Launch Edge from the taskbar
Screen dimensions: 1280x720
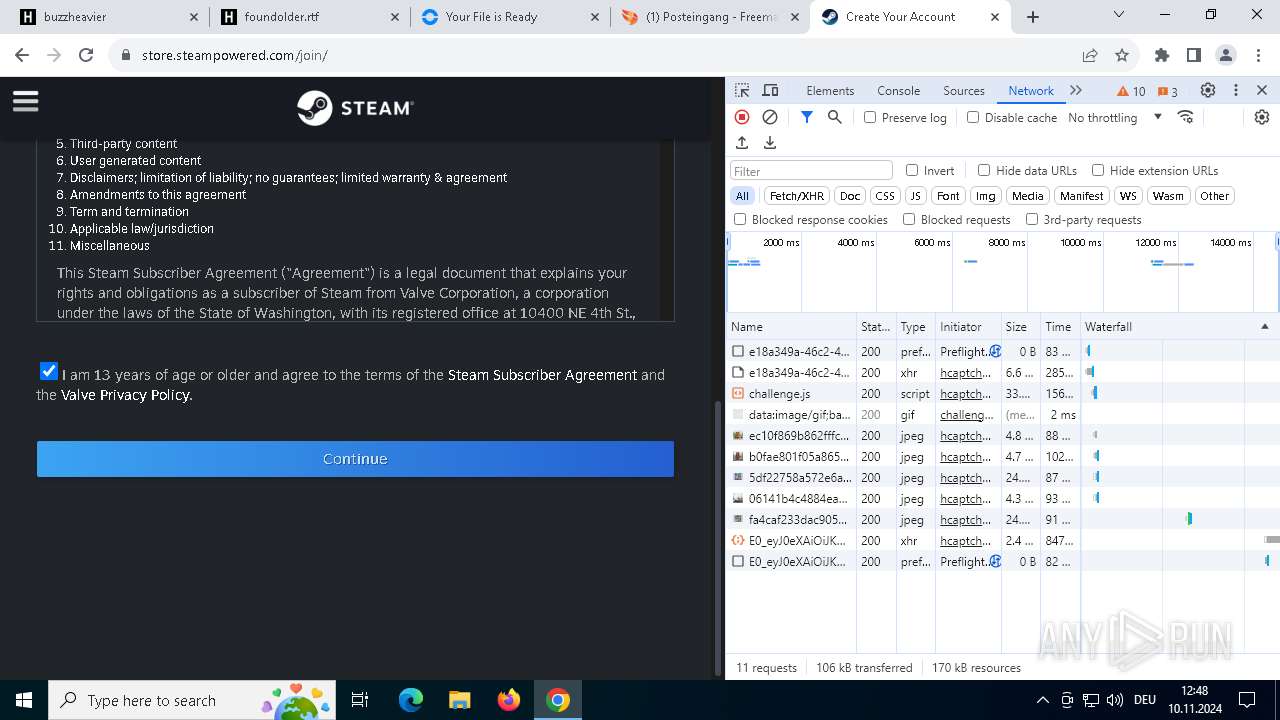pos(411,700)
